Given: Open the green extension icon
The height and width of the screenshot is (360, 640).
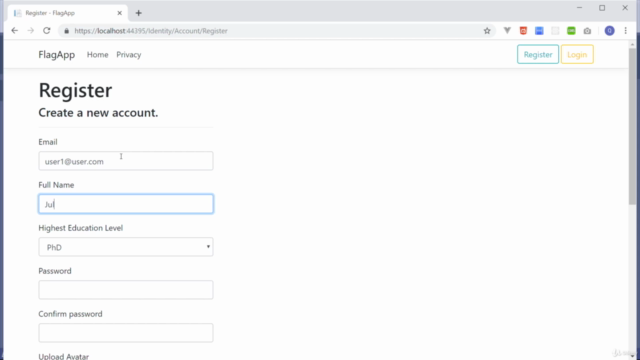Looking at the screenshot, I should (x=571, y=31).
